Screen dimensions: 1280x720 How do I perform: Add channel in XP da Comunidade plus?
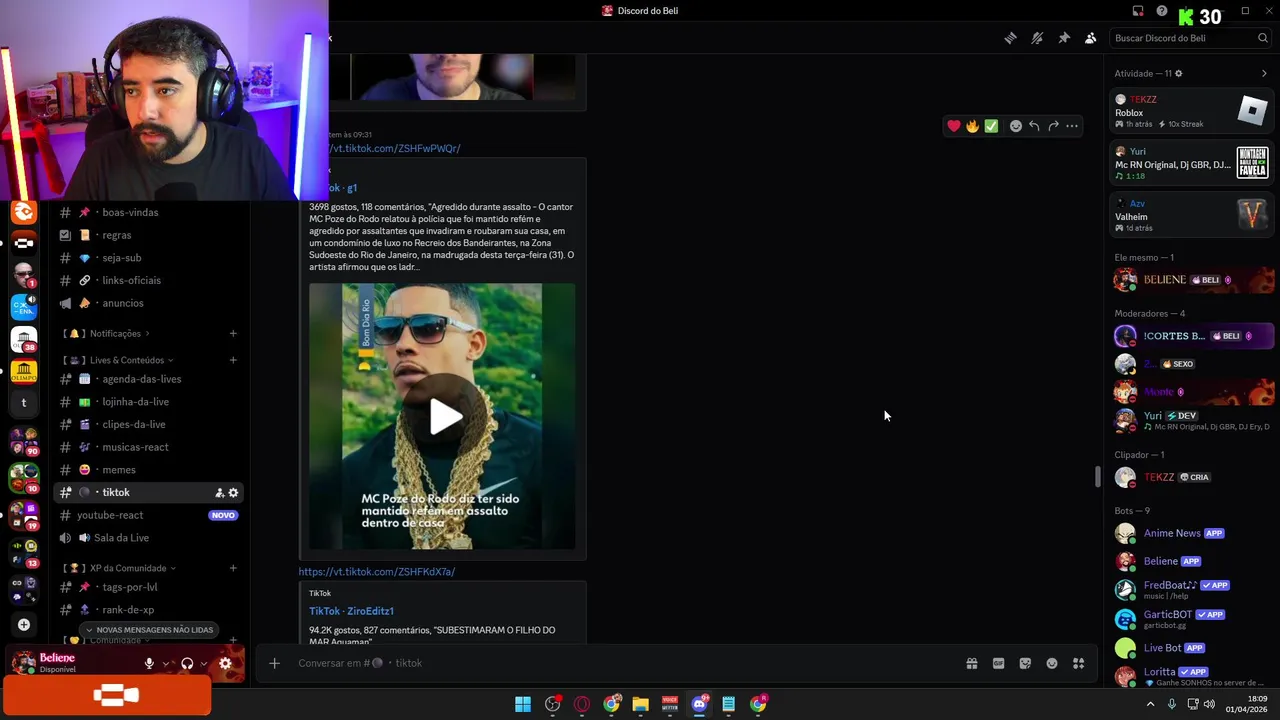coord(233,568)
